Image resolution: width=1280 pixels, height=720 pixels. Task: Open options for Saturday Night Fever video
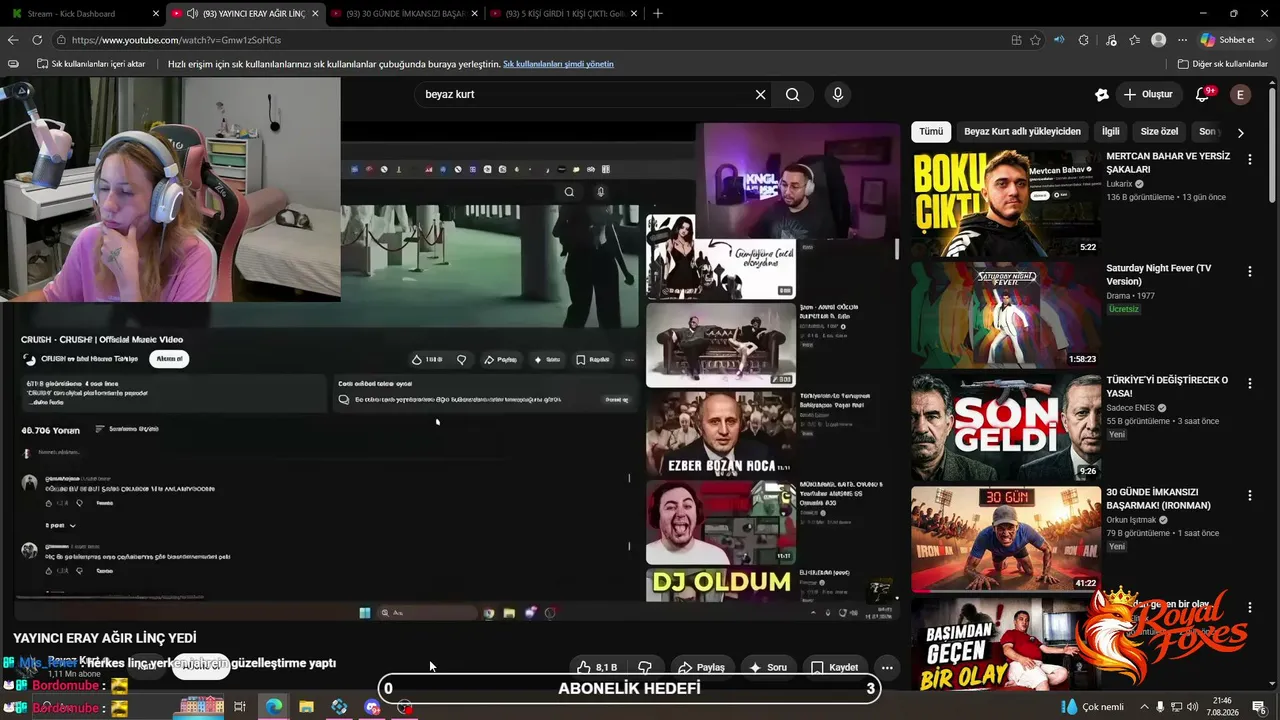point(1249,271)
